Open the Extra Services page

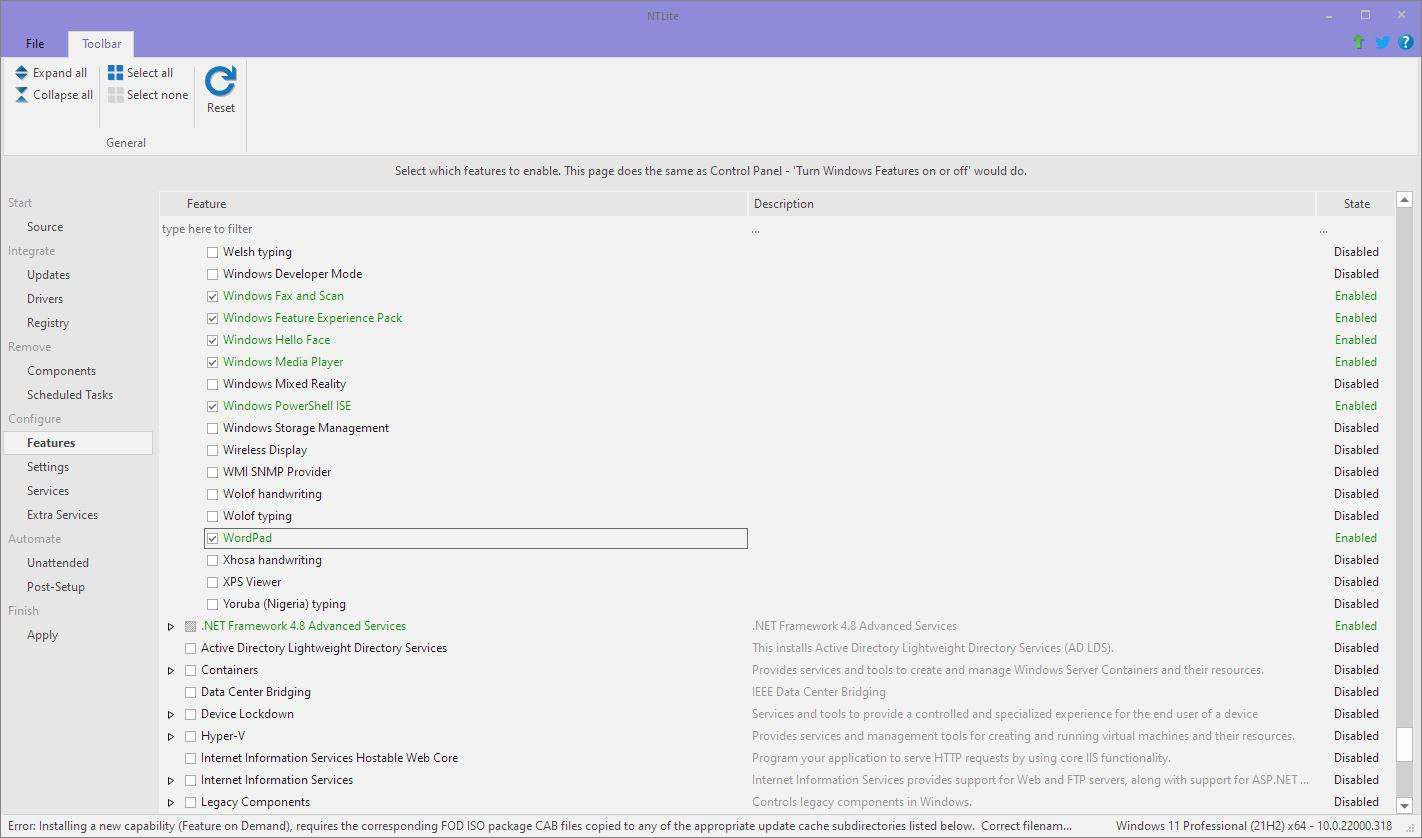coord(62,515)
